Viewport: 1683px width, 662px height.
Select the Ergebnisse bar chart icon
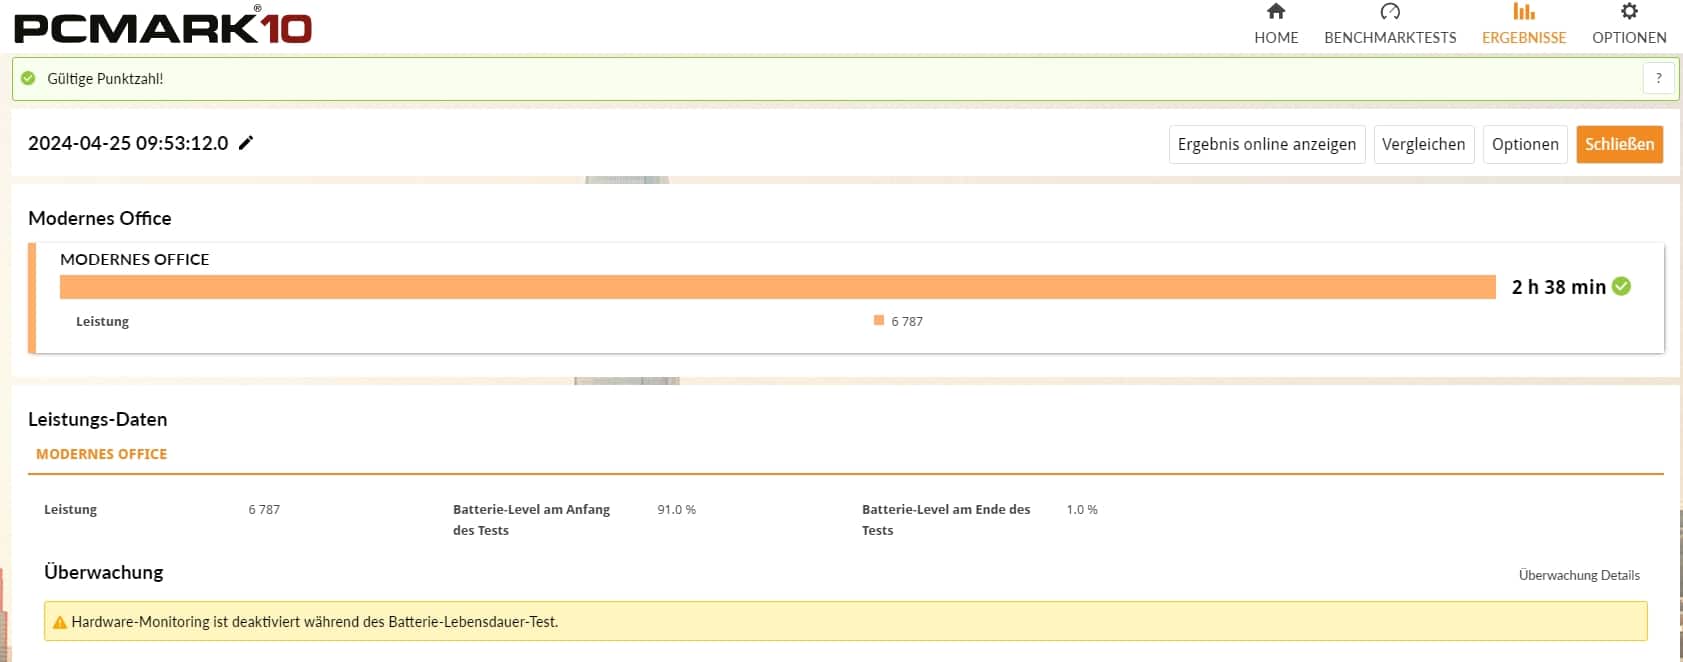tap(1523, 12)
